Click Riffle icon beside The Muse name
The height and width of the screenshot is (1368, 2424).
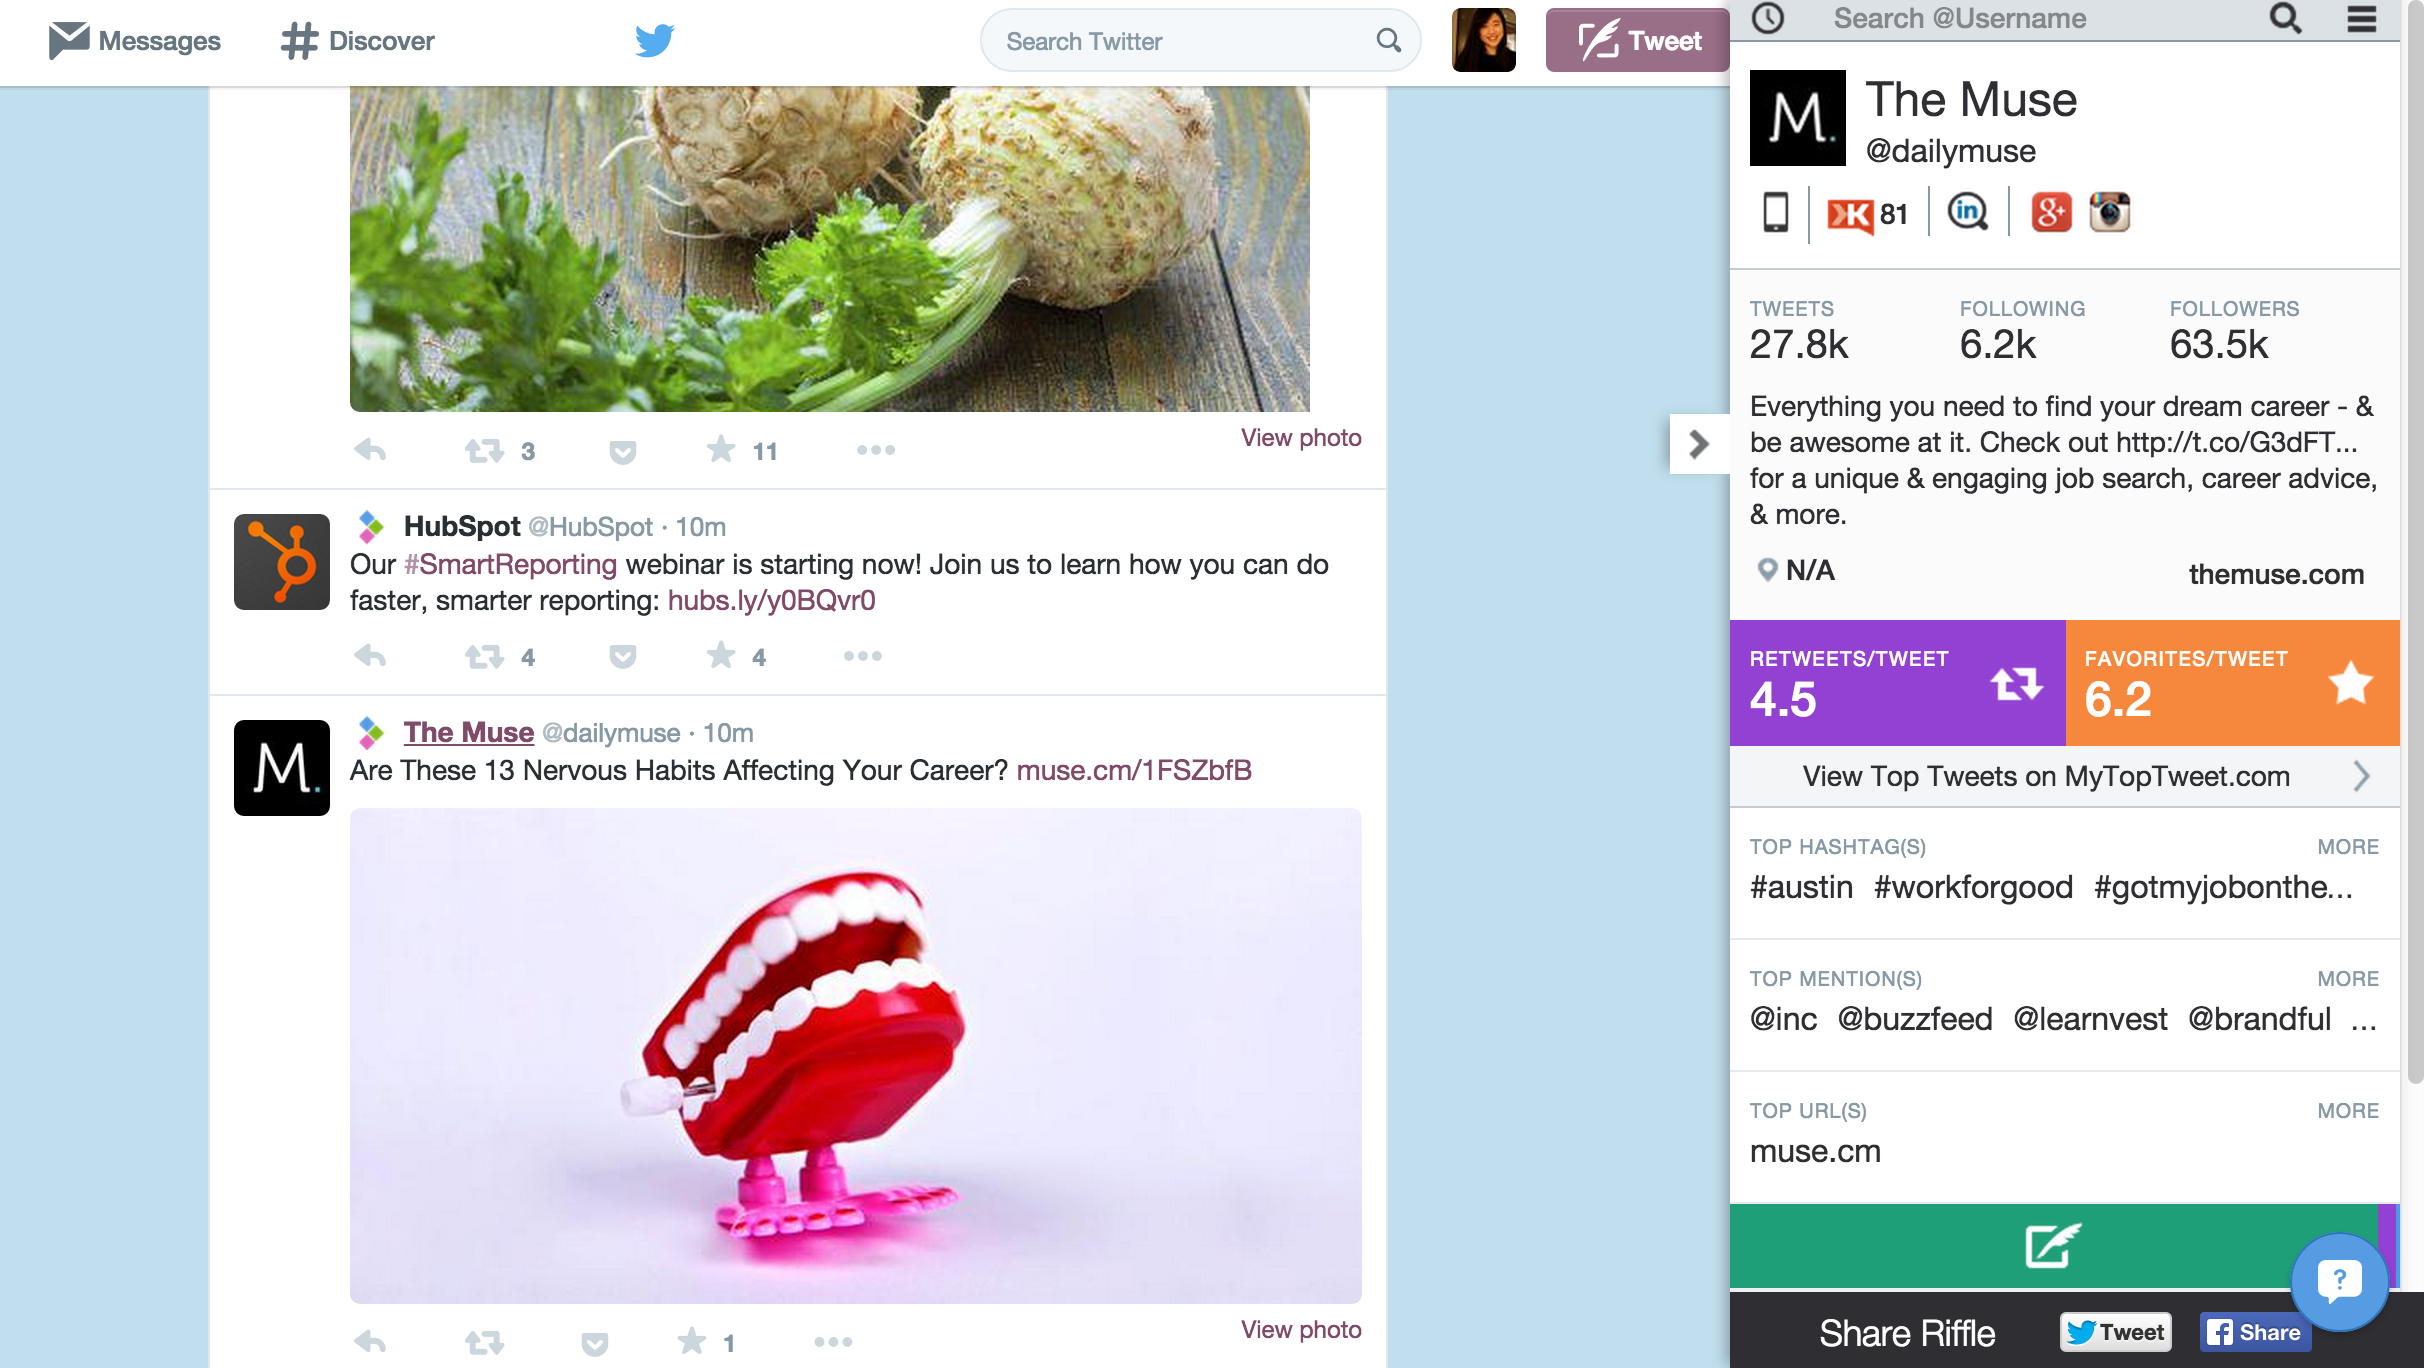click(371, 732)
